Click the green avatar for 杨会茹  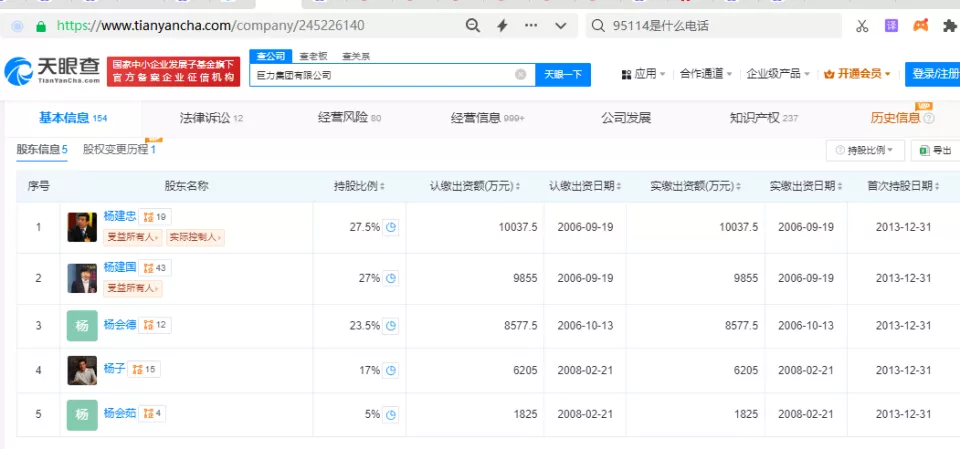pyautogui.click(x=82, y=415)
